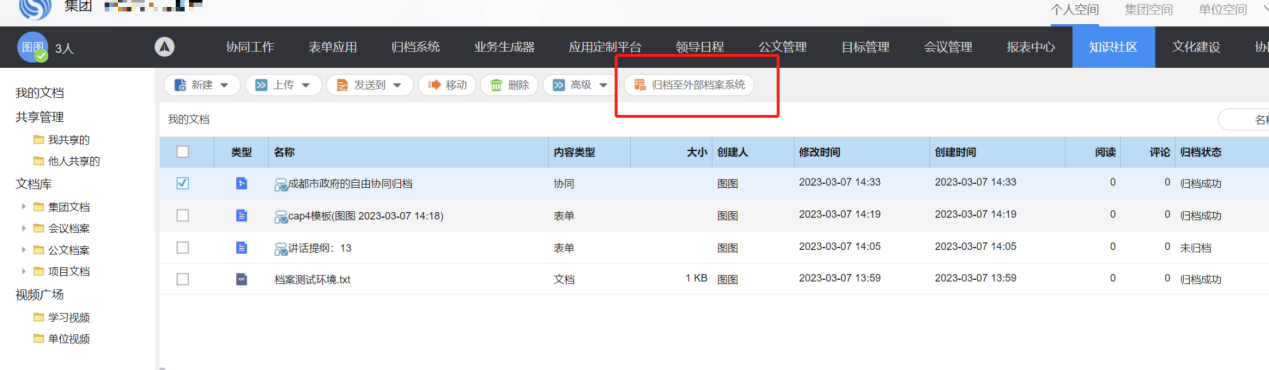This screenshot has width=1269, height=370.
Task: Expand the 公文档案 tree node
Action: (x=23, y=250)
